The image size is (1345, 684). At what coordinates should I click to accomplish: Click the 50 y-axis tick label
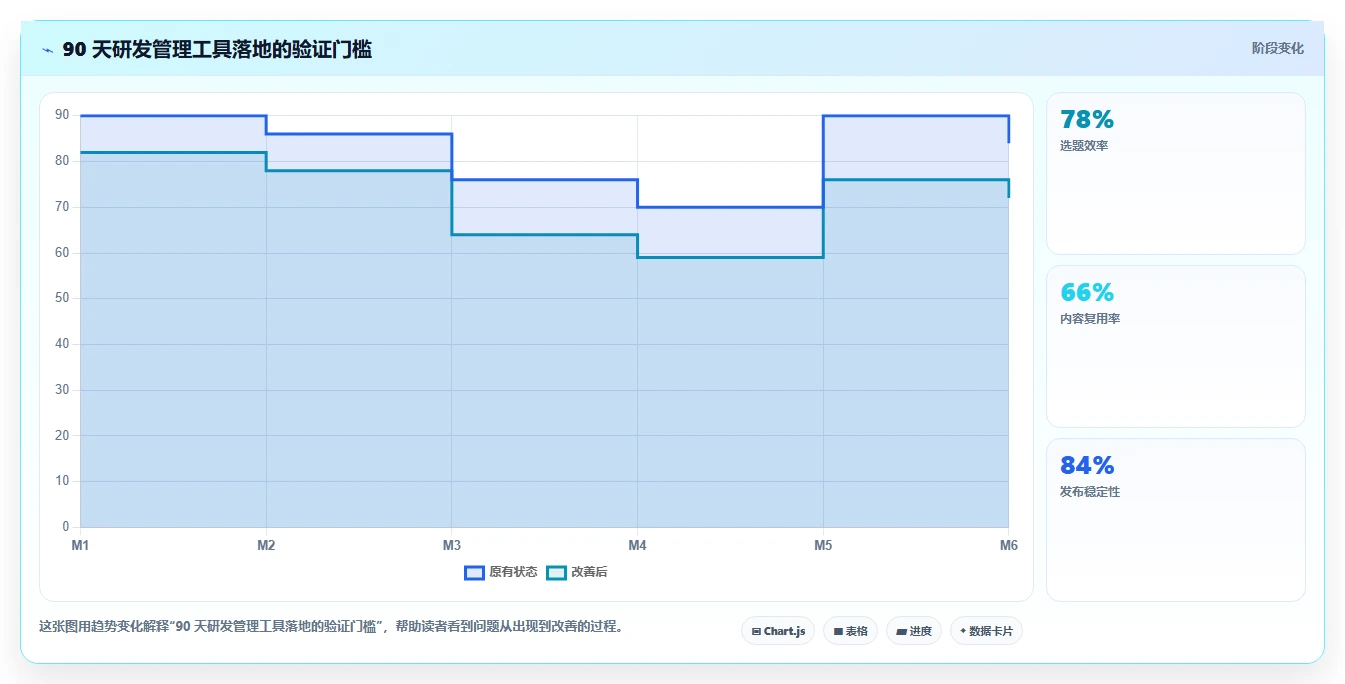[x=62, y=298]
